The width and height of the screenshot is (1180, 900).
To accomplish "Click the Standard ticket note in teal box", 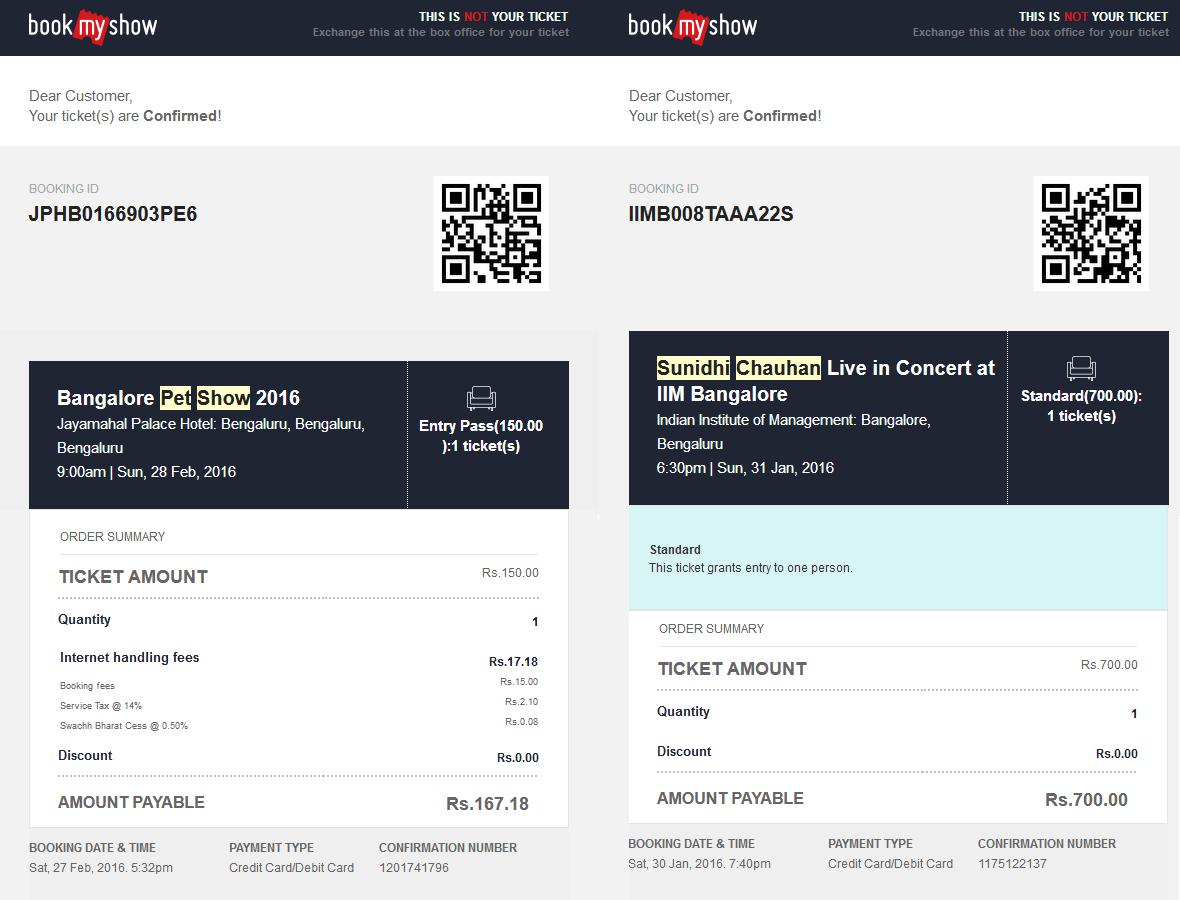I will [x=750, y=559].
